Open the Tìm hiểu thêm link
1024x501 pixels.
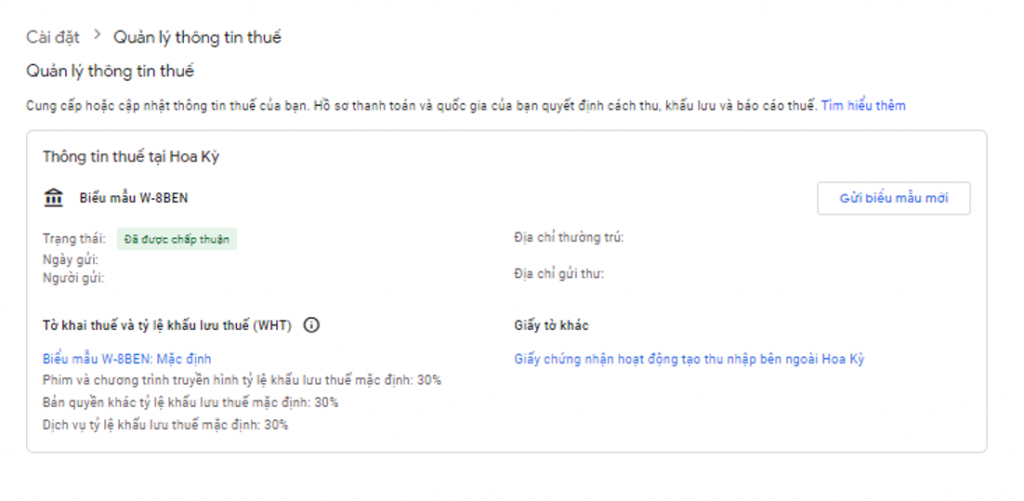pos(863,105)
